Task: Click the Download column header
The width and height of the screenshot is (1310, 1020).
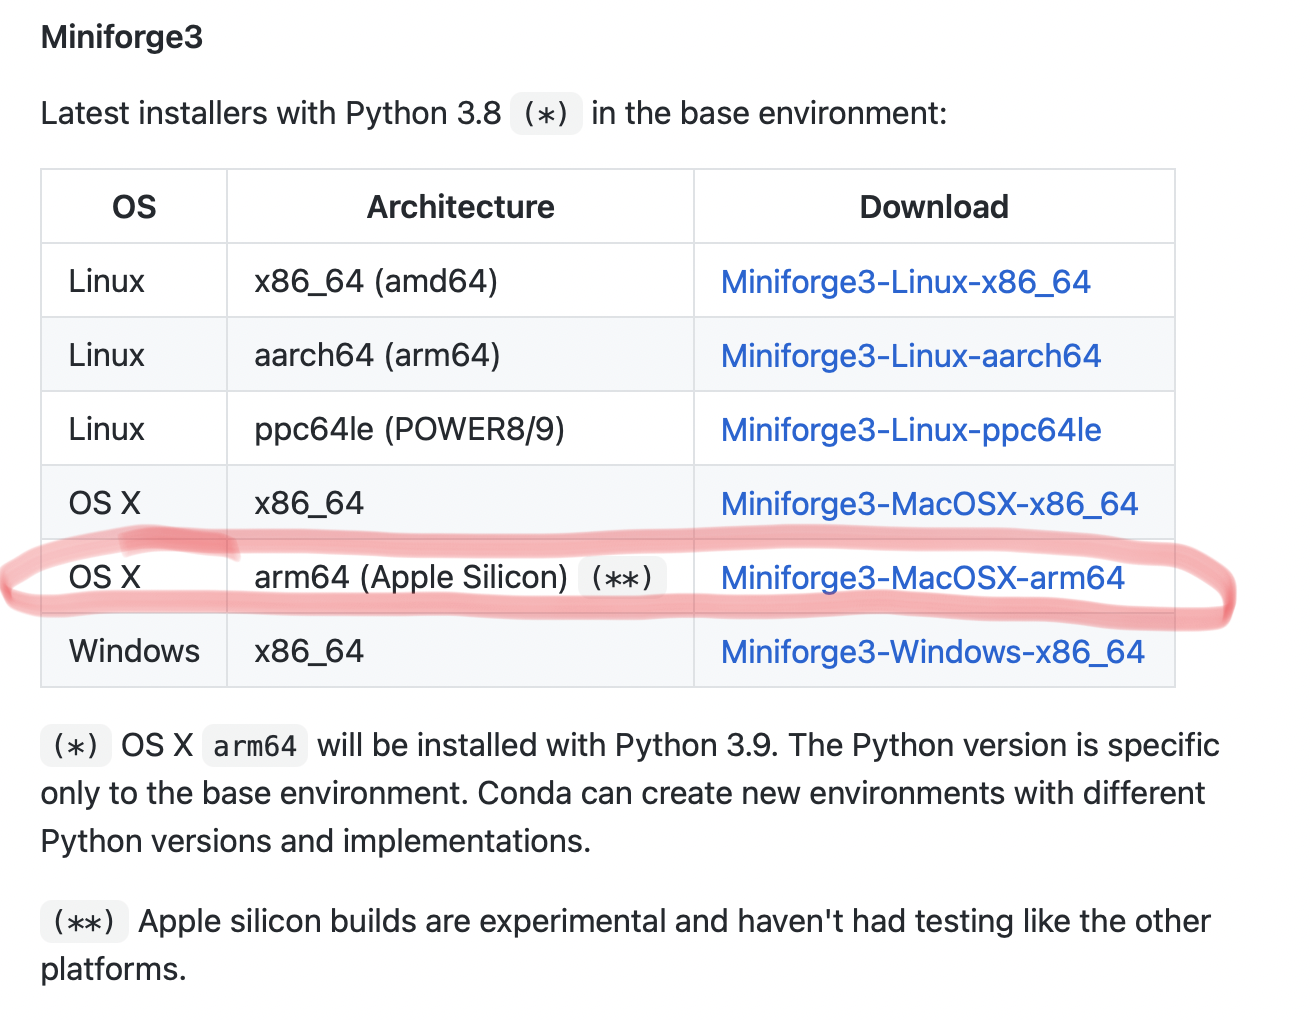Action: (x=934, y=207)
